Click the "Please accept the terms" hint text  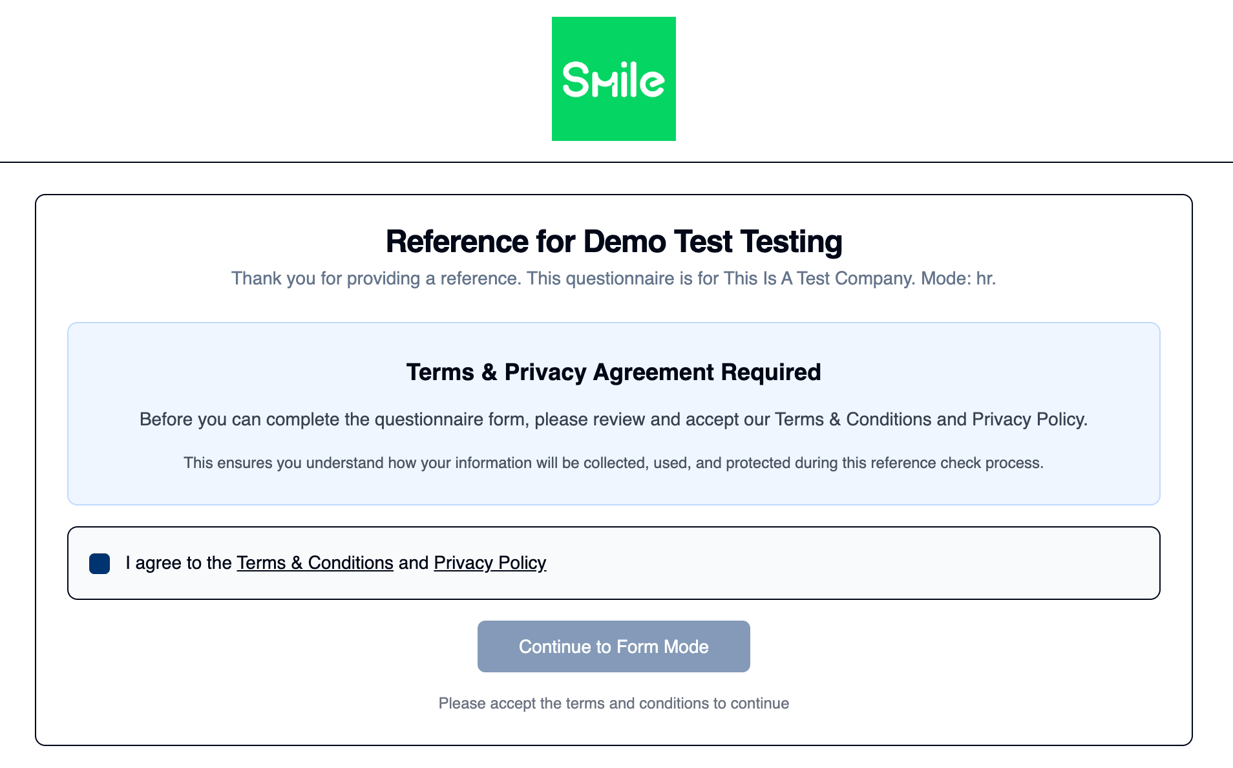(613, 703)
